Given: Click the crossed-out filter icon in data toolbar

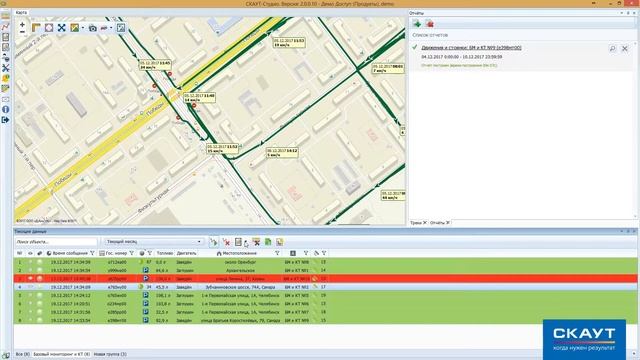Looking at the screenshot, I should pyautogui.click(x=256, y=242).
